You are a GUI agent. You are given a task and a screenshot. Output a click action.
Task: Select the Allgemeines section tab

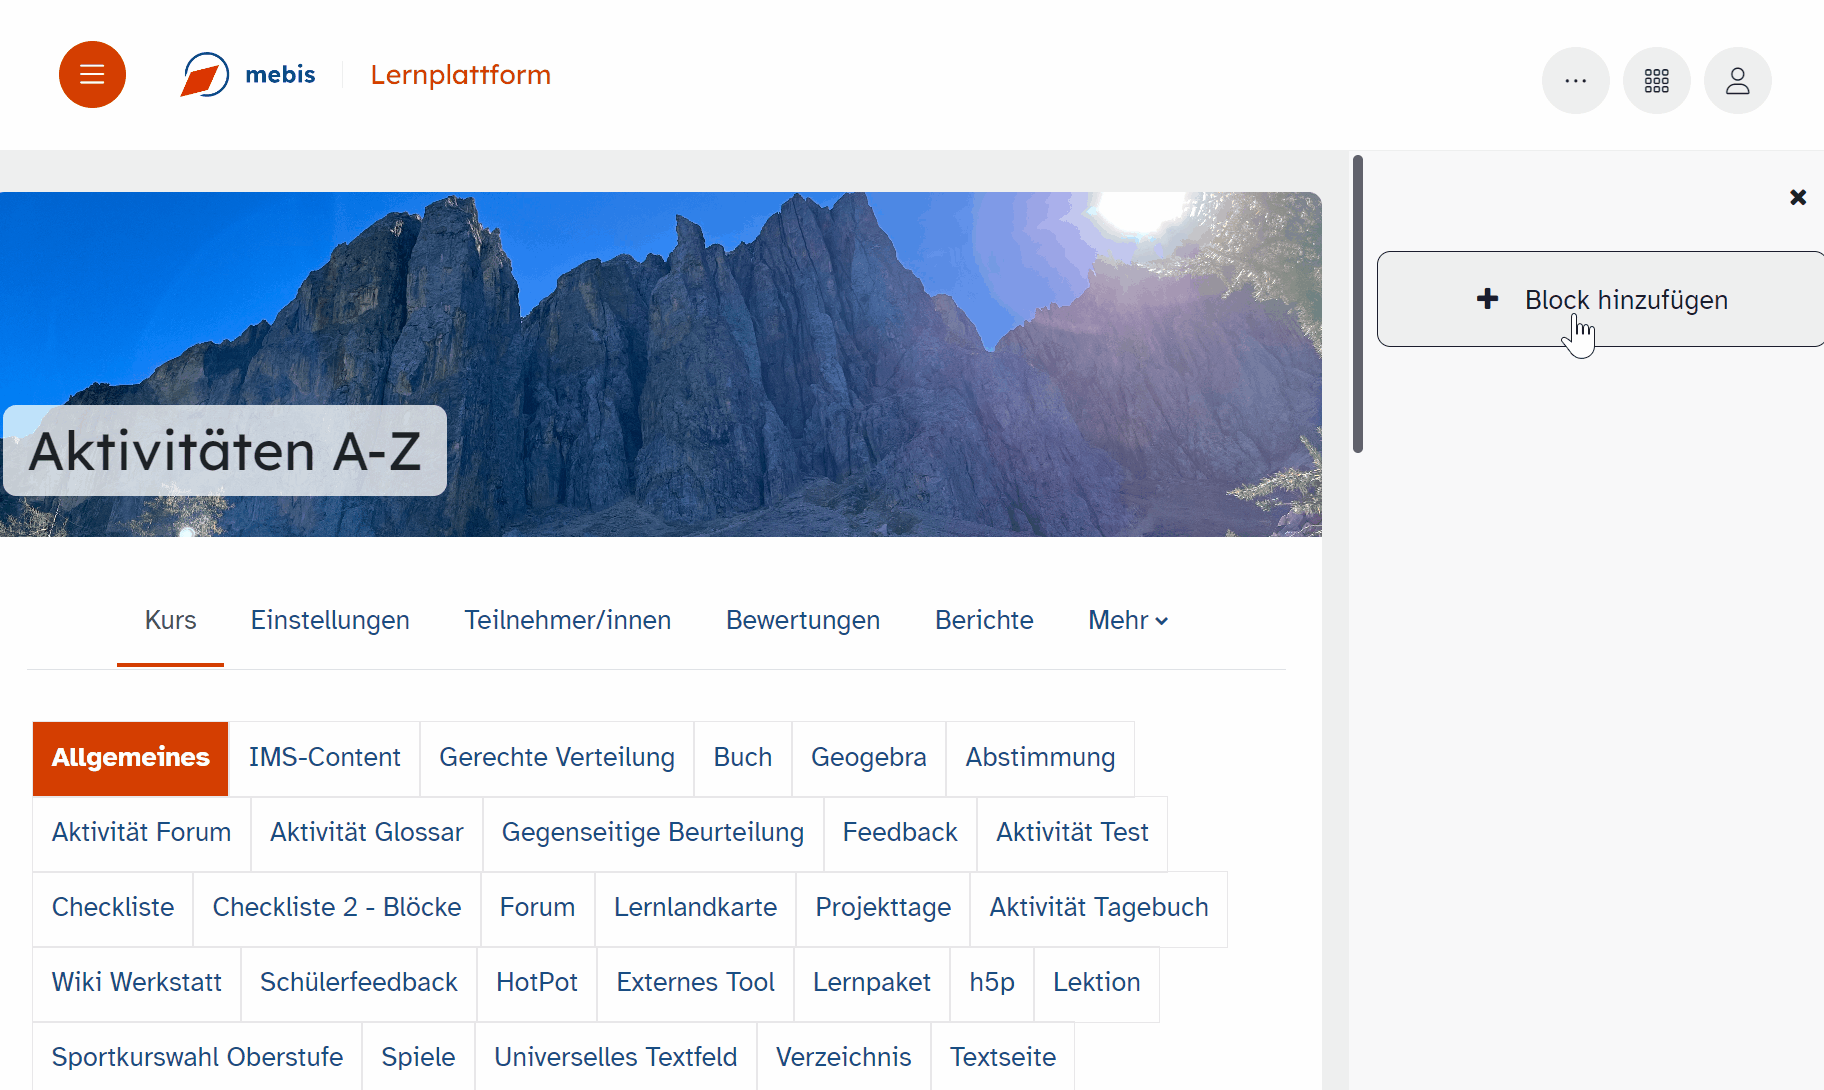(x=131, y=758)
